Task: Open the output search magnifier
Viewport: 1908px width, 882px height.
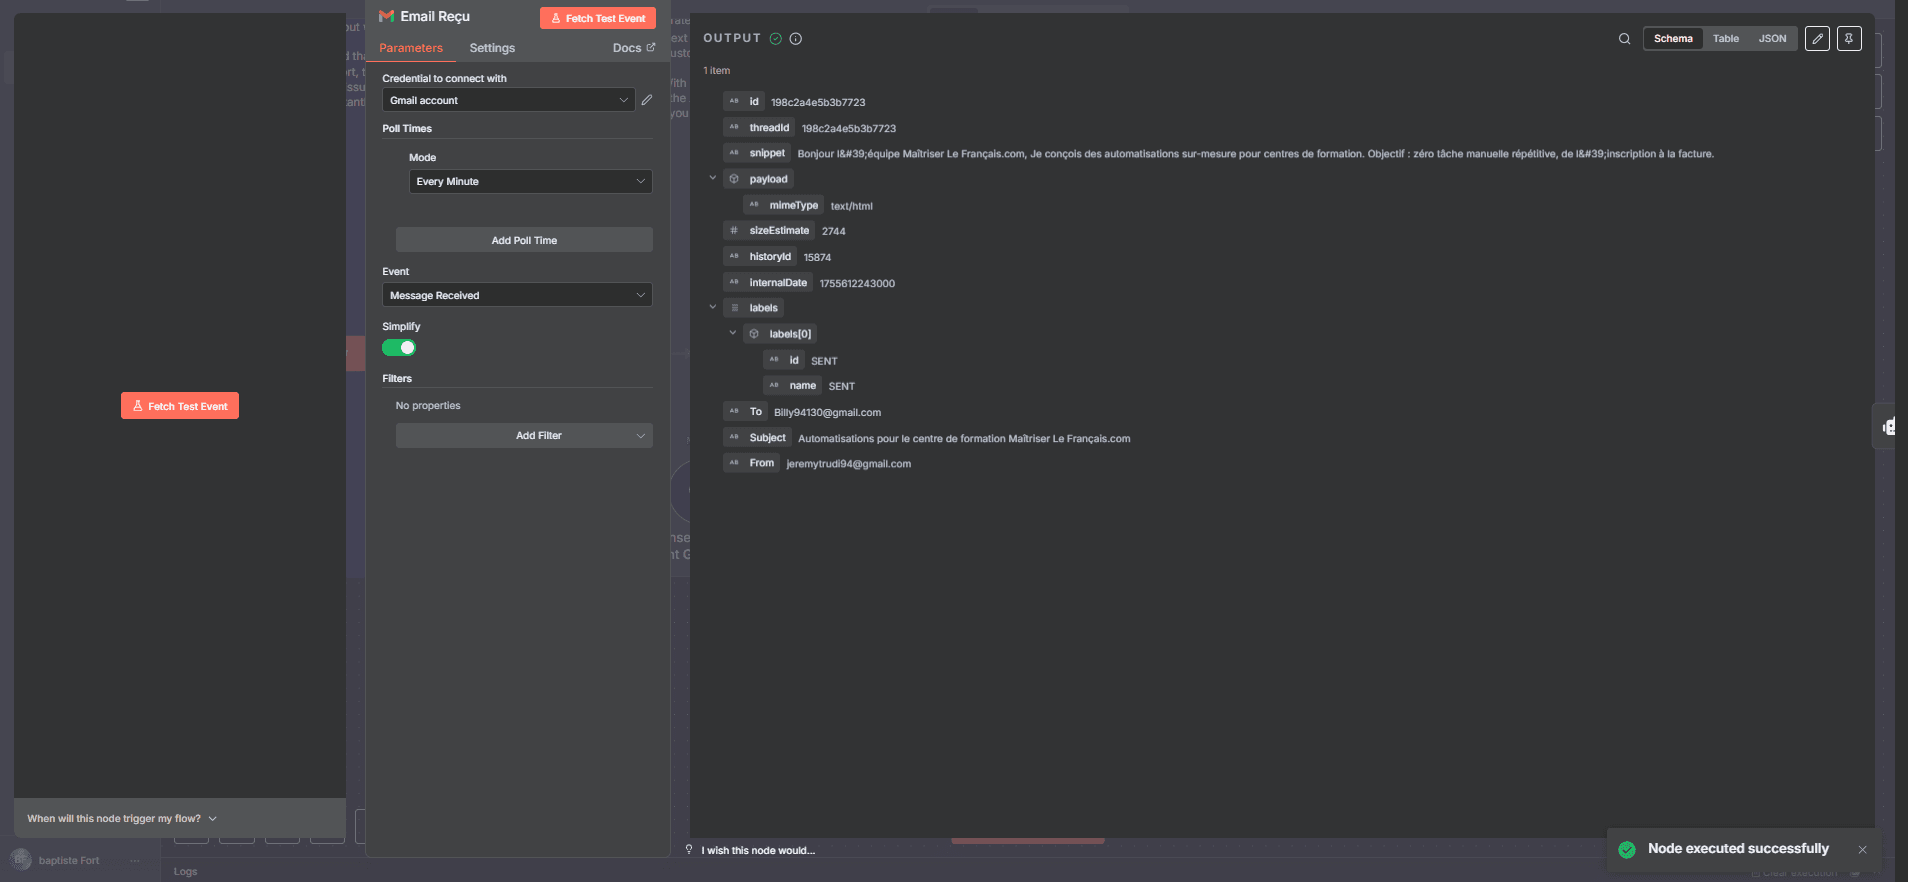Action: 1624,39
